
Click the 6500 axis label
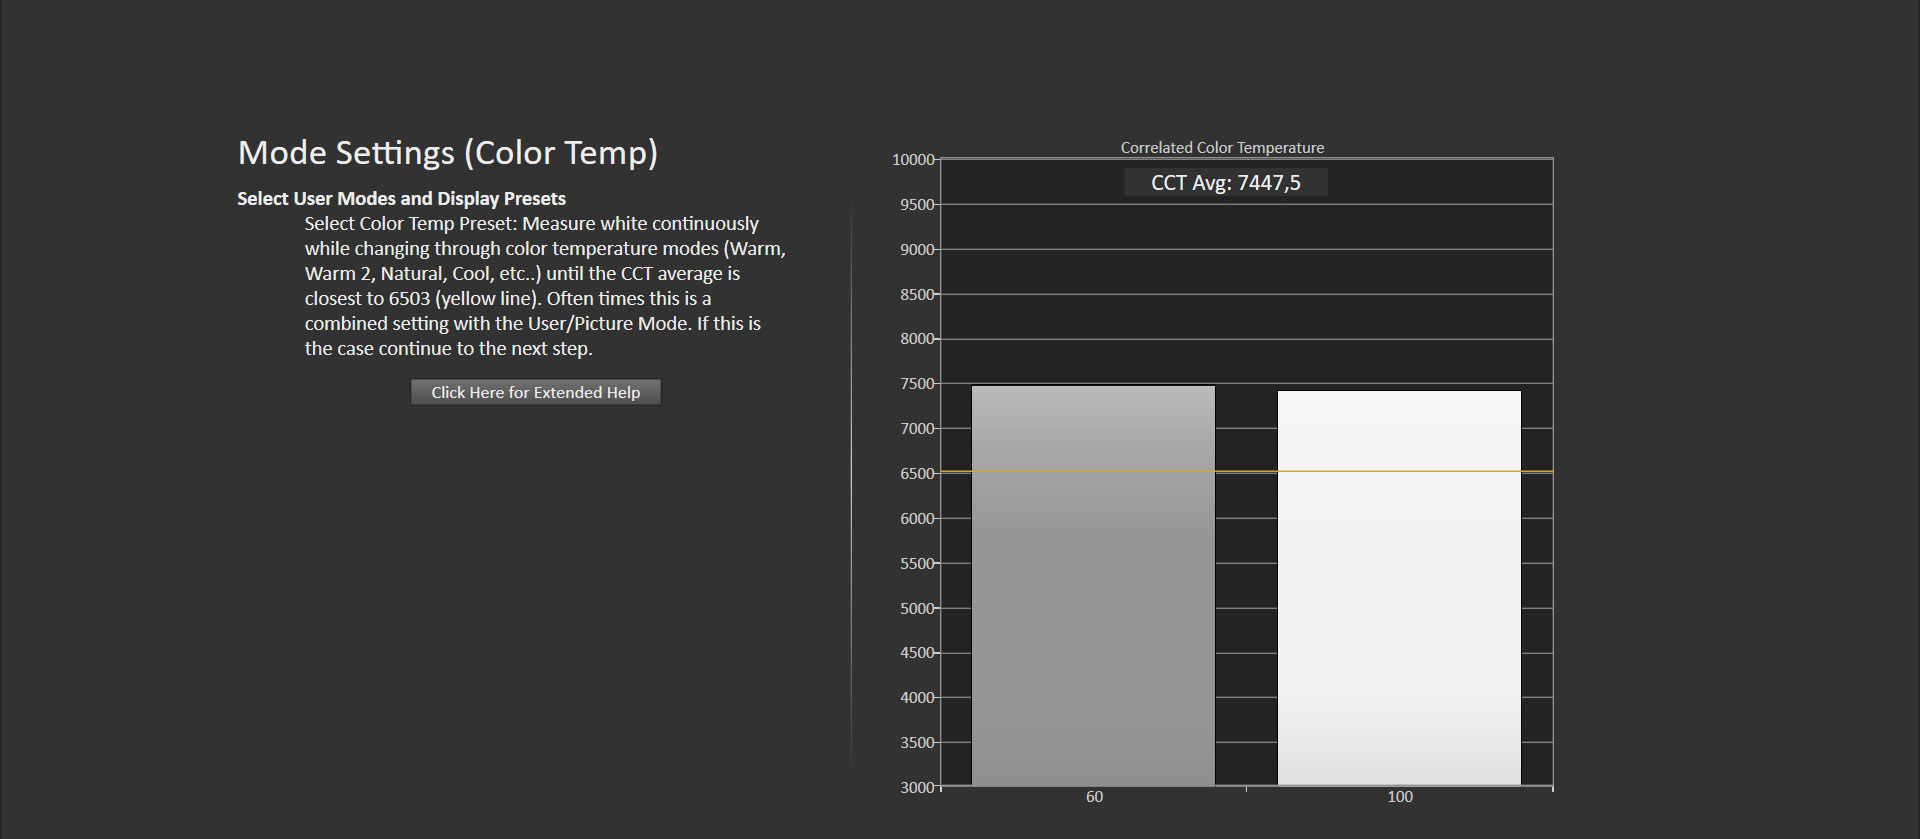click(x=917, y=474)
